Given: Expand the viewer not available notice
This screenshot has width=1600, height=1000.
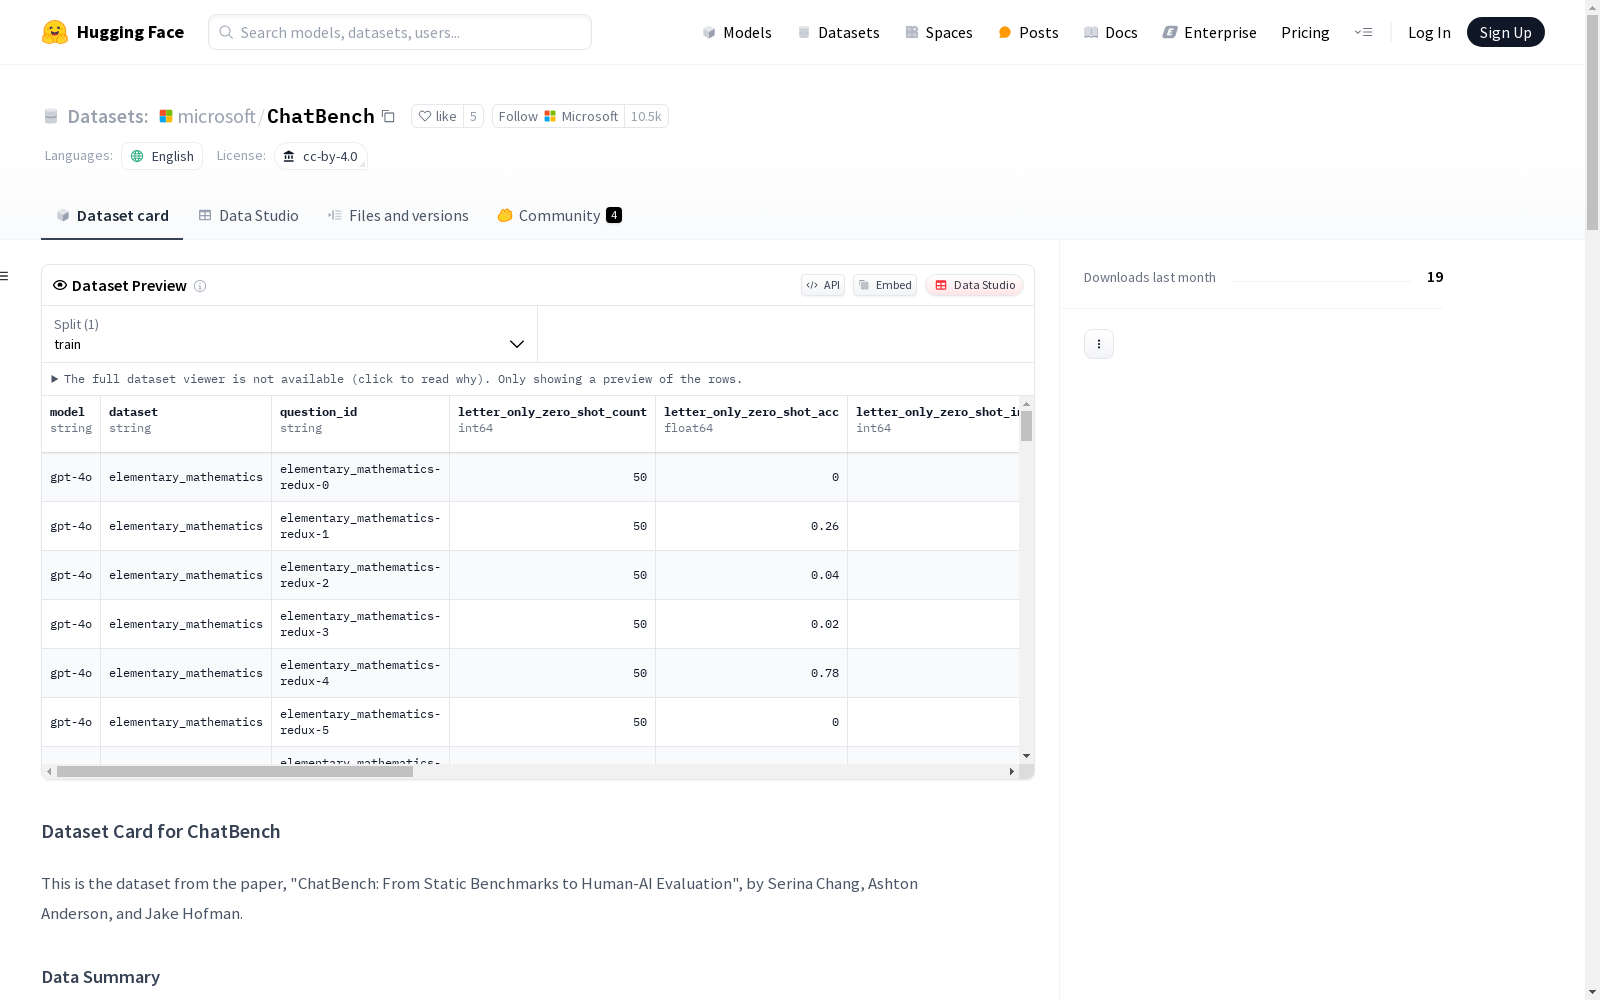Looking at the screenshot, I should [397, 379].
